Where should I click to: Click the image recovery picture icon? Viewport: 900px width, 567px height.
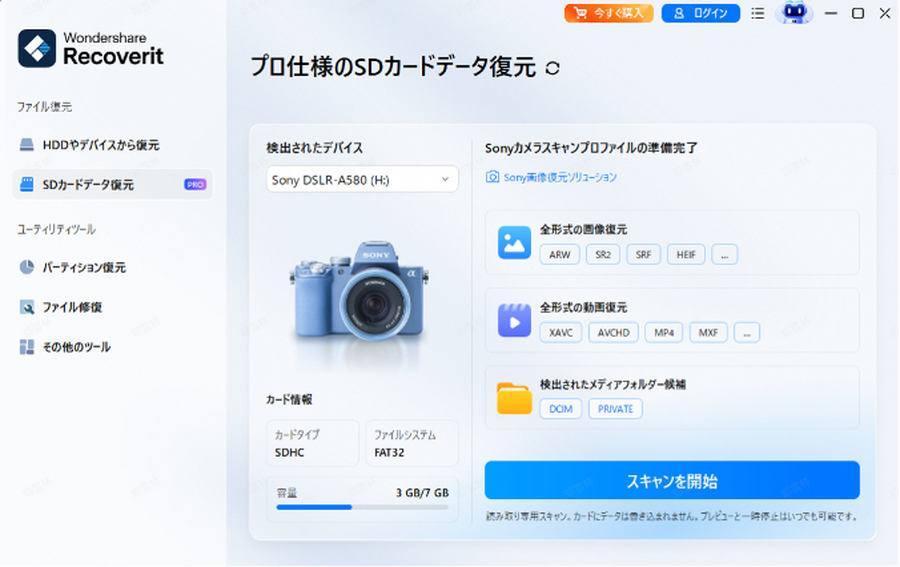point(514,242)
